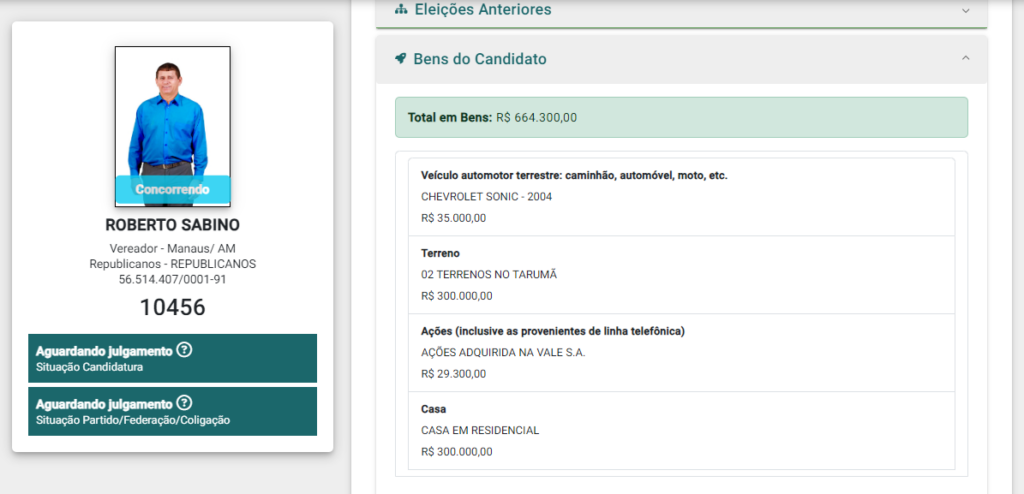Click the name ROBERTO SABINO

point(172,225)
